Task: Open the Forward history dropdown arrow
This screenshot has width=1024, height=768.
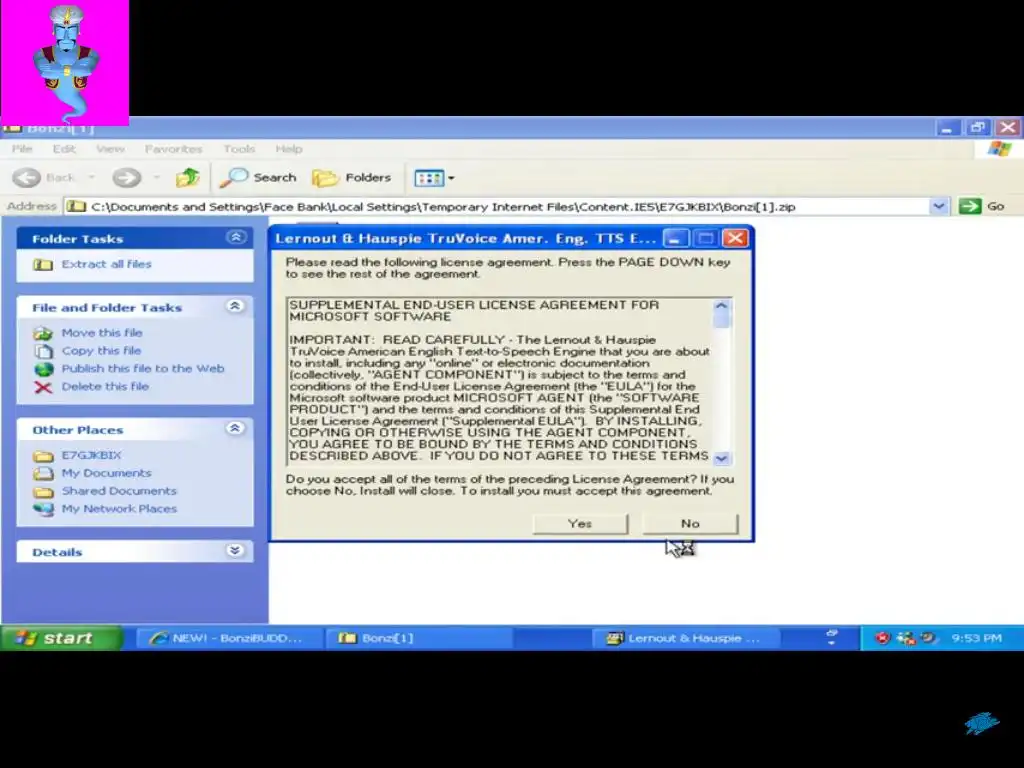Action: (157, 178)
